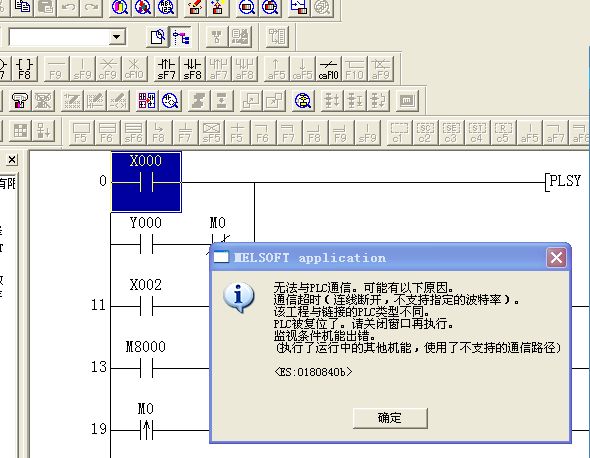Click the 确定 button in the dialog
The height and width of the screenshot is (458, 590).
point(390,418)
